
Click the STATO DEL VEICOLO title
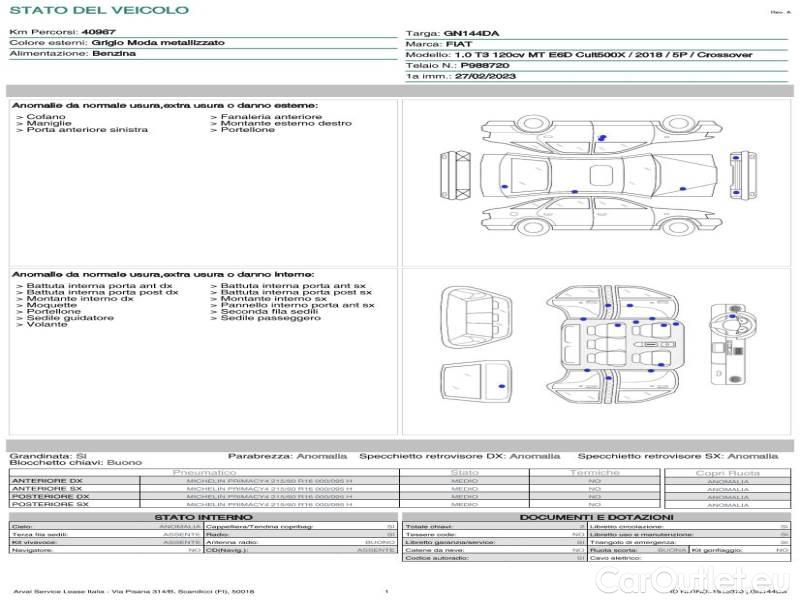(x=98, y=10)
